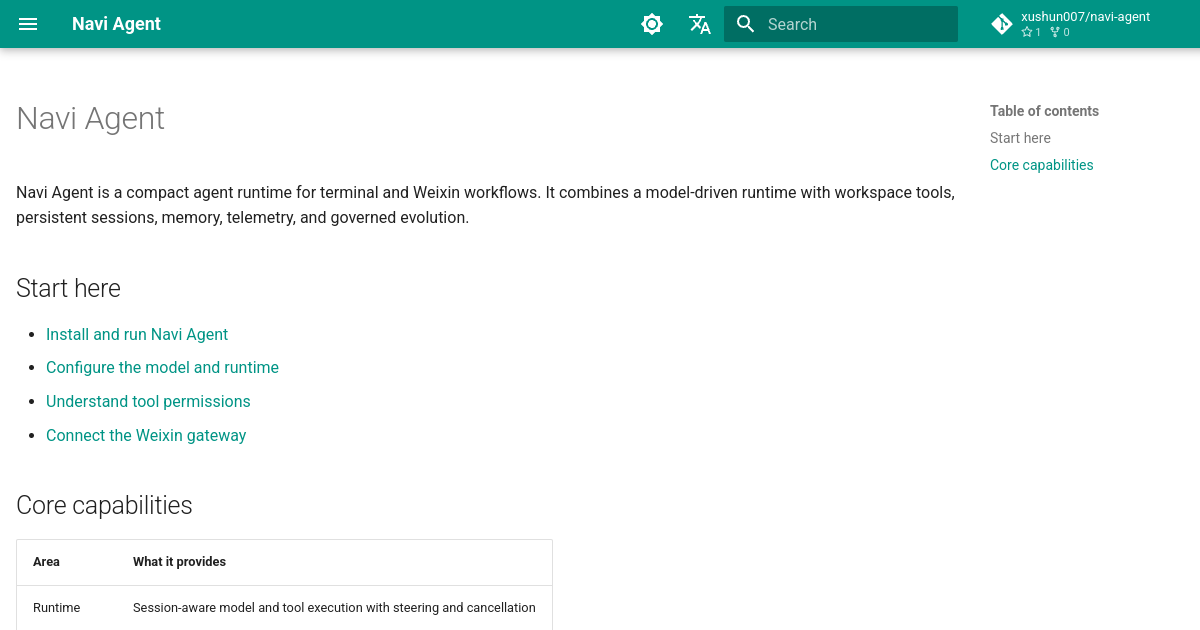Click the Navi Agent header title
Viewport: 1200px width, 630px height.
point(116,24)
